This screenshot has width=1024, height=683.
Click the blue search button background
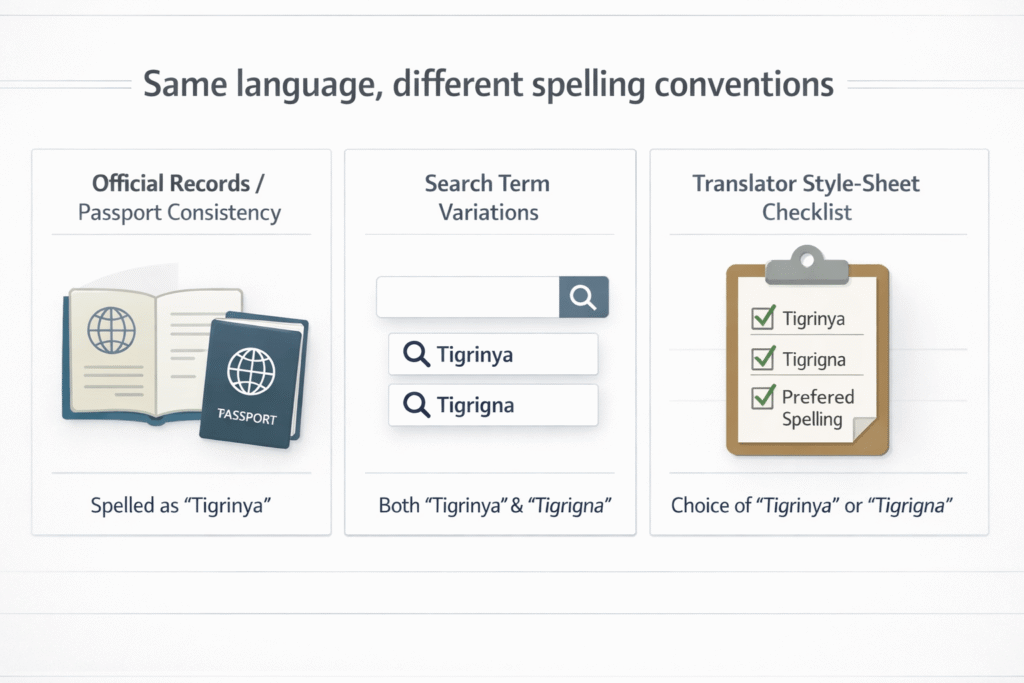[583, 296]
